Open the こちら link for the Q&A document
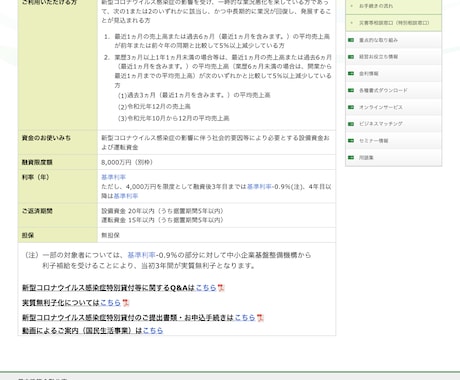460x380 pixels. tap(206, 288)
